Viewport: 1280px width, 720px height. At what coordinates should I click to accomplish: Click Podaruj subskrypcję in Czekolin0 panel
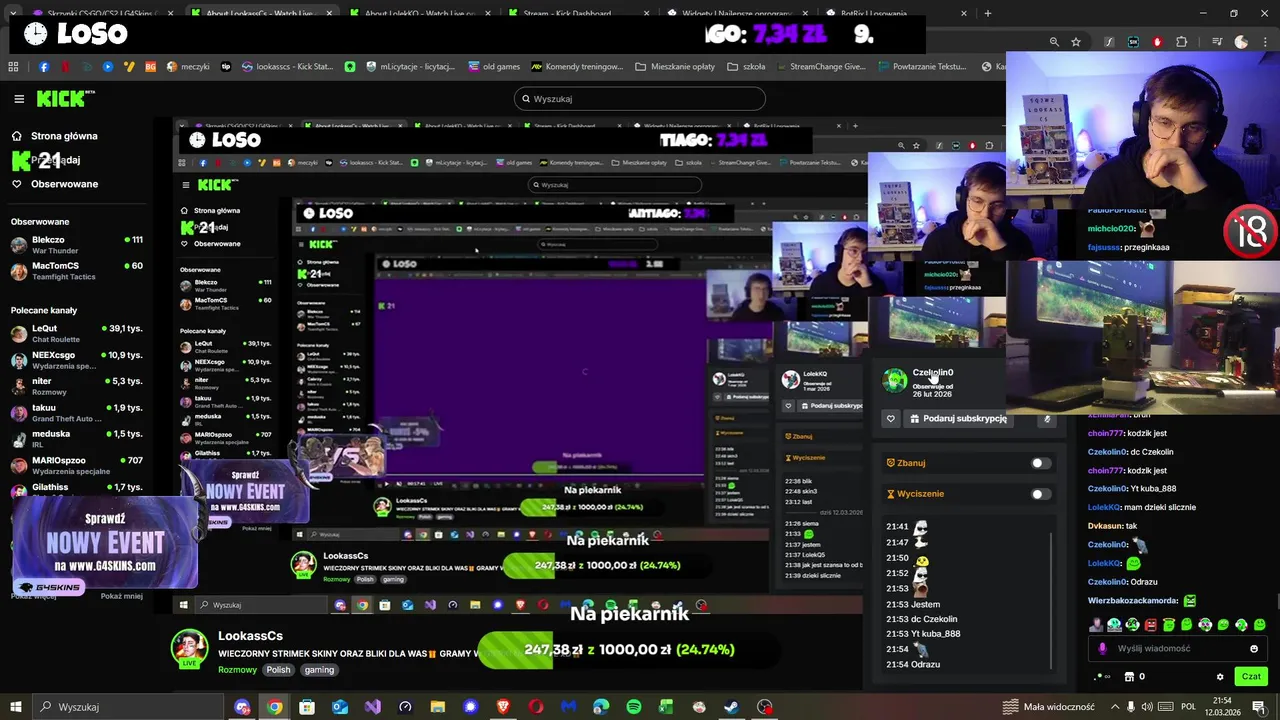959,418
